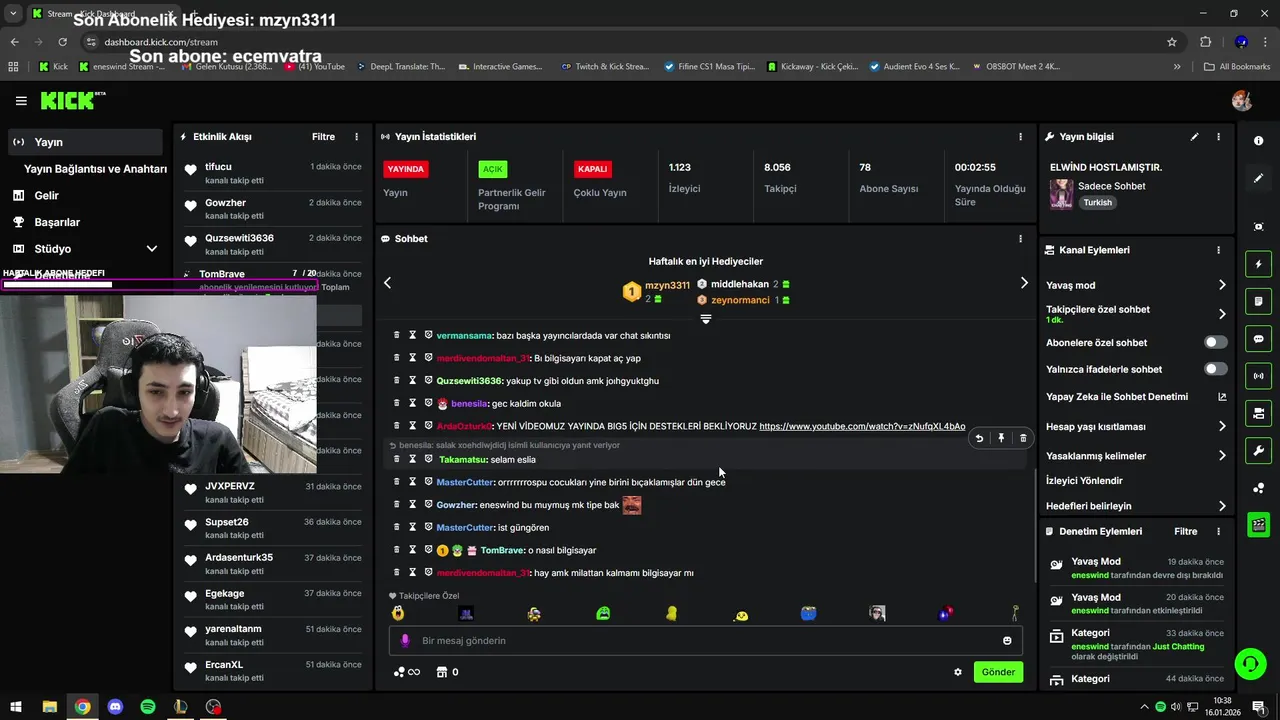The width and height of the screenshot is (1280, 720).
Task: Open the hamburger menu next to Kick logo
Action: 21,101
